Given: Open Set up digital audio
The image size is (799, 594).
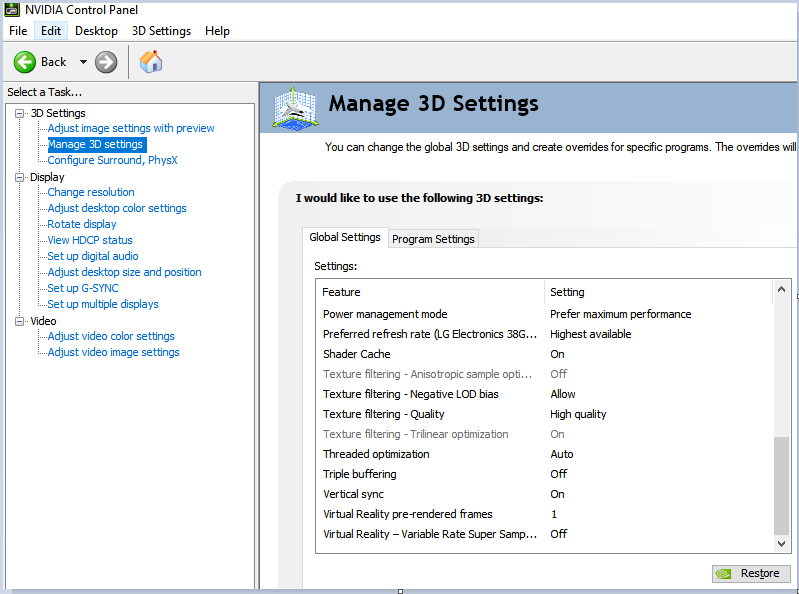Looking at the screenshot, I should (x=93, y=256).
